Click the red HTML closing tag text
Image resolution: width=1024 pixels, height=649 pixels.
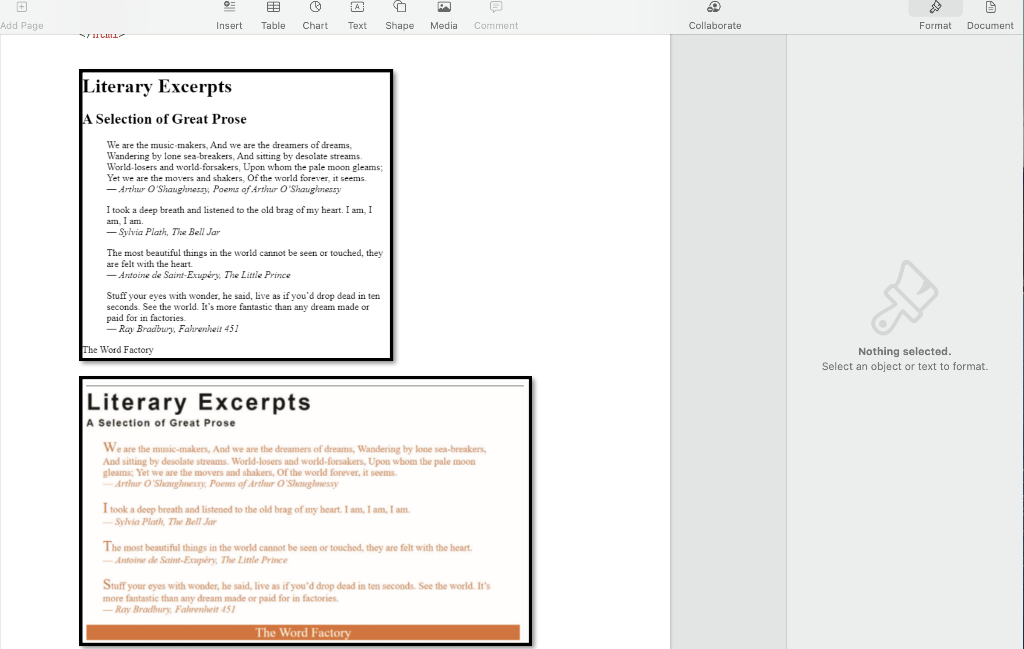coord(102,36)
